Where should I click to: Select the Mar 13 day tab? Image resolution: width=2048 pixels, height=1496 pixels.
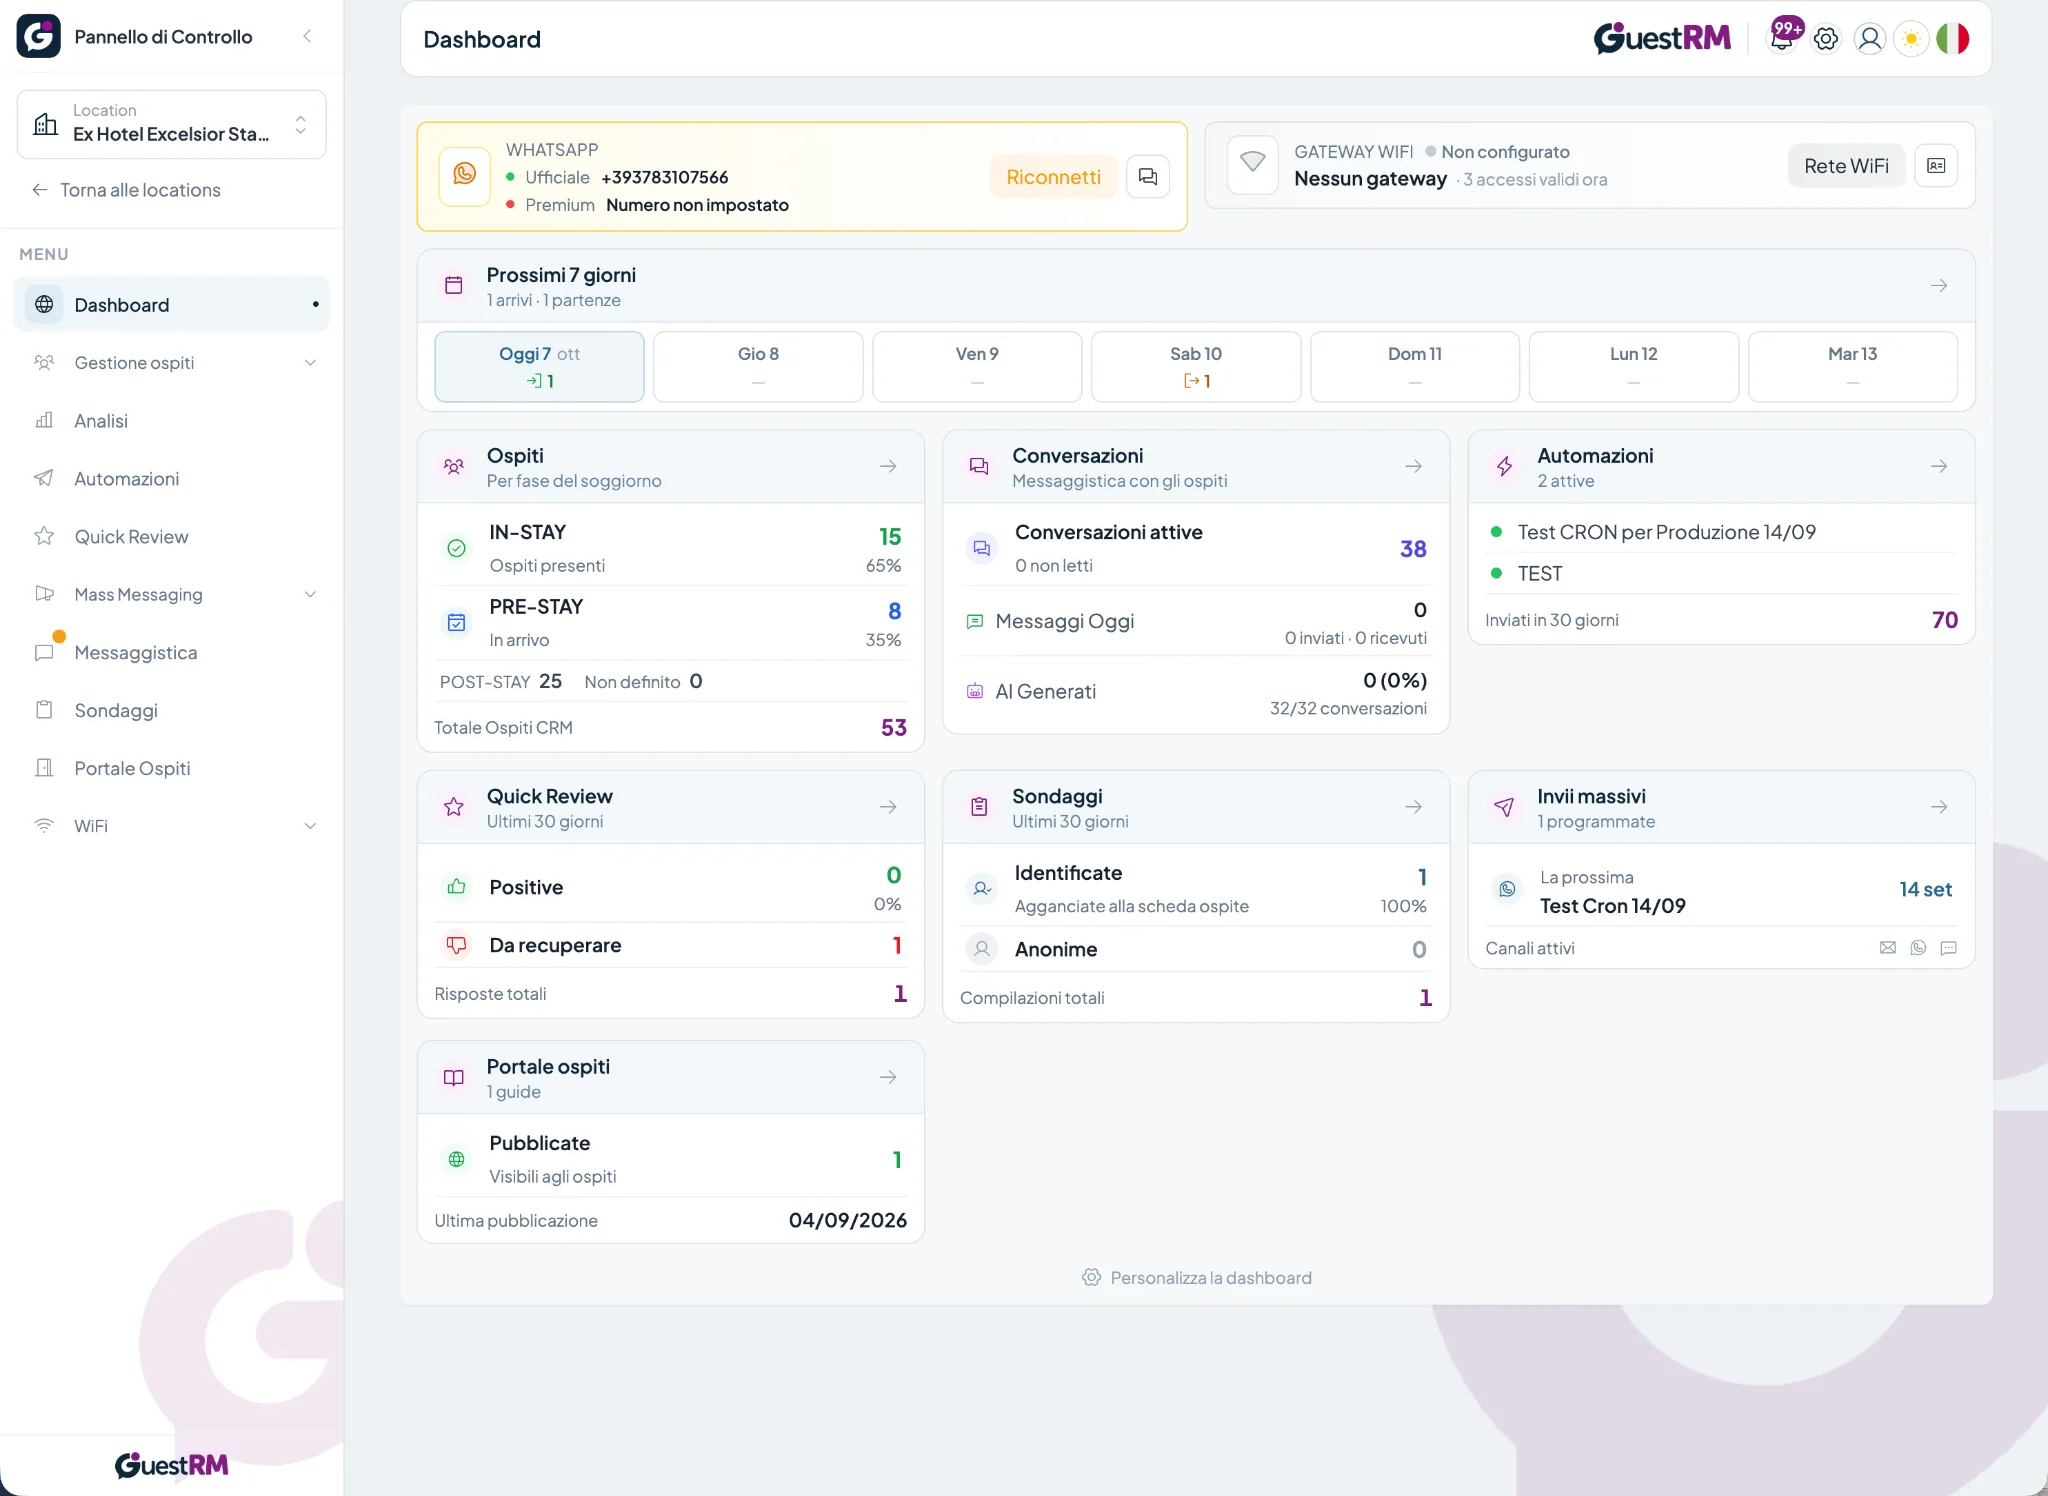1853,367
